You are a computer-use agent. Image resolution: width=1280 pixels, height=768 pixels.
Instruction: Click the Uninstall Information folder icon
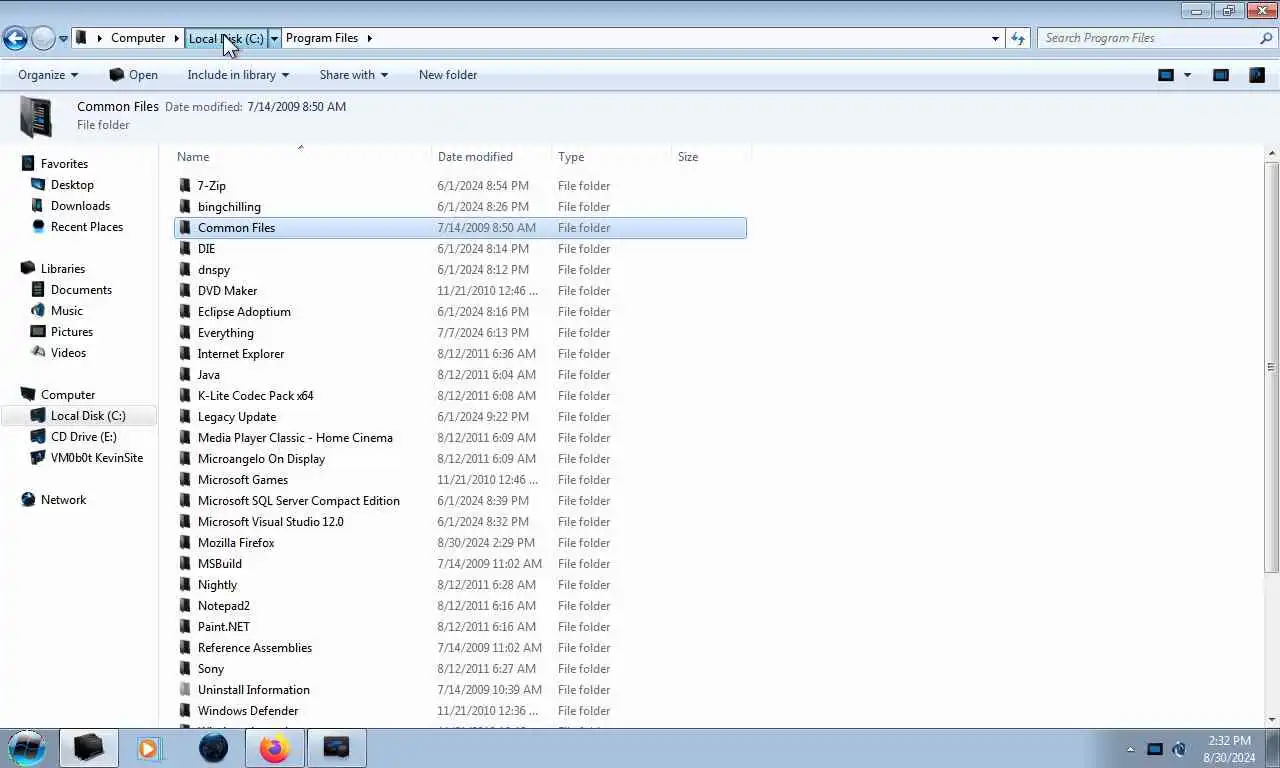(x=185, y=690)
